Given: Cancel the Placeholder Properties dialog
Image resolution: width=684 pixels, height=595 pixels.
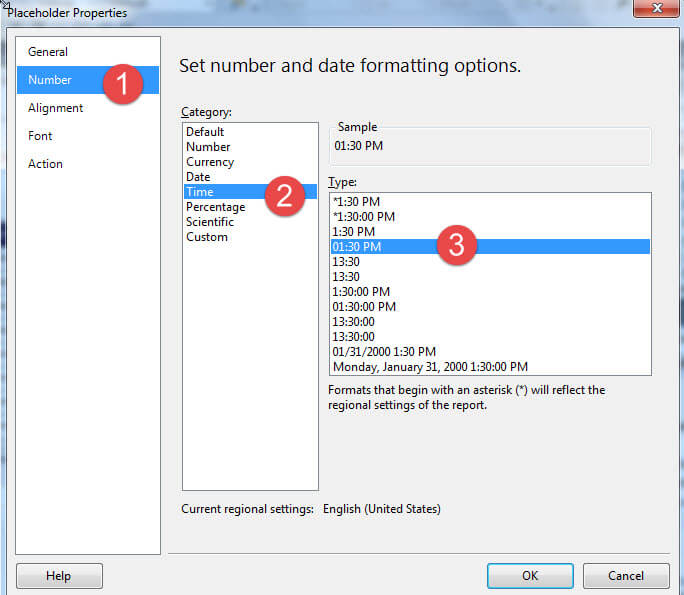Looking at the screenshot, I should 626,576.
